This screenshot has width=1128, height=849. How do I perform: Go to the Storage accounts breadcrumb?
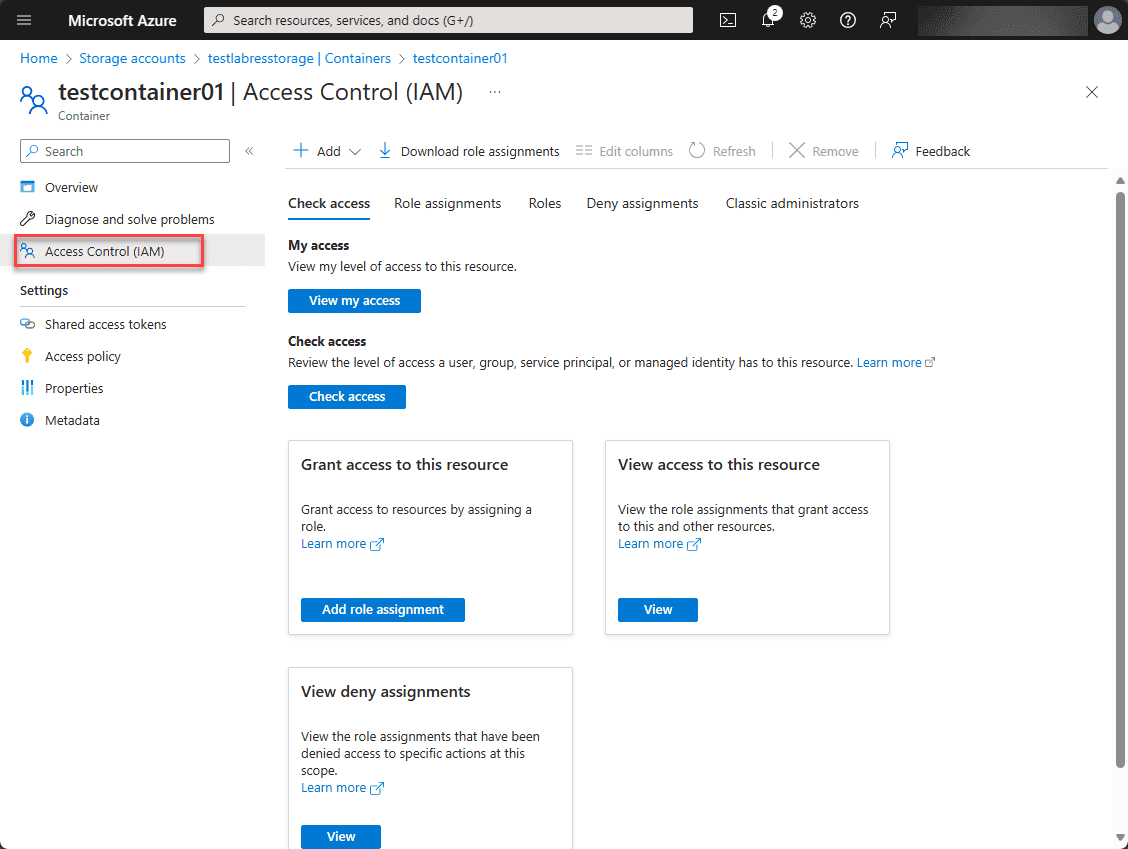click(132, 58)
